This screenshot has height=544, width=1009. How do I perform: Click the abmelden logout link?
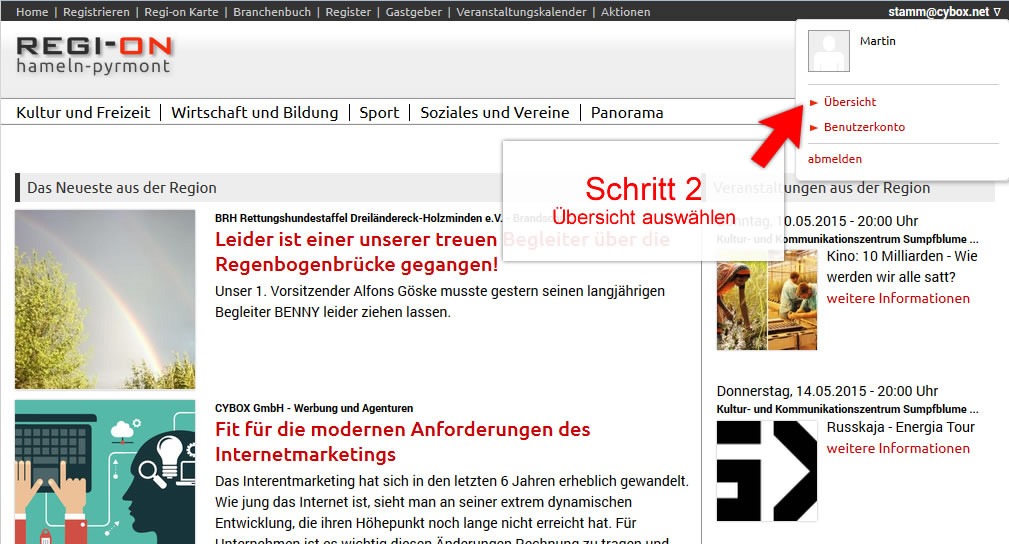[834, 159]
